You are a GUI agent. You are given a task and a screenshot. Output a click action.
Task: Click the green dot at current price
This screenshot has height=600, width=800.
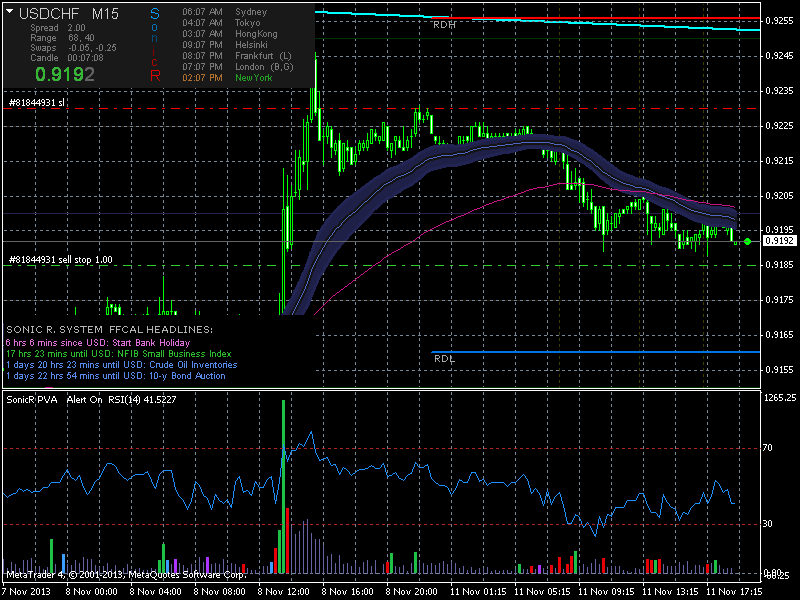(748, 240)
